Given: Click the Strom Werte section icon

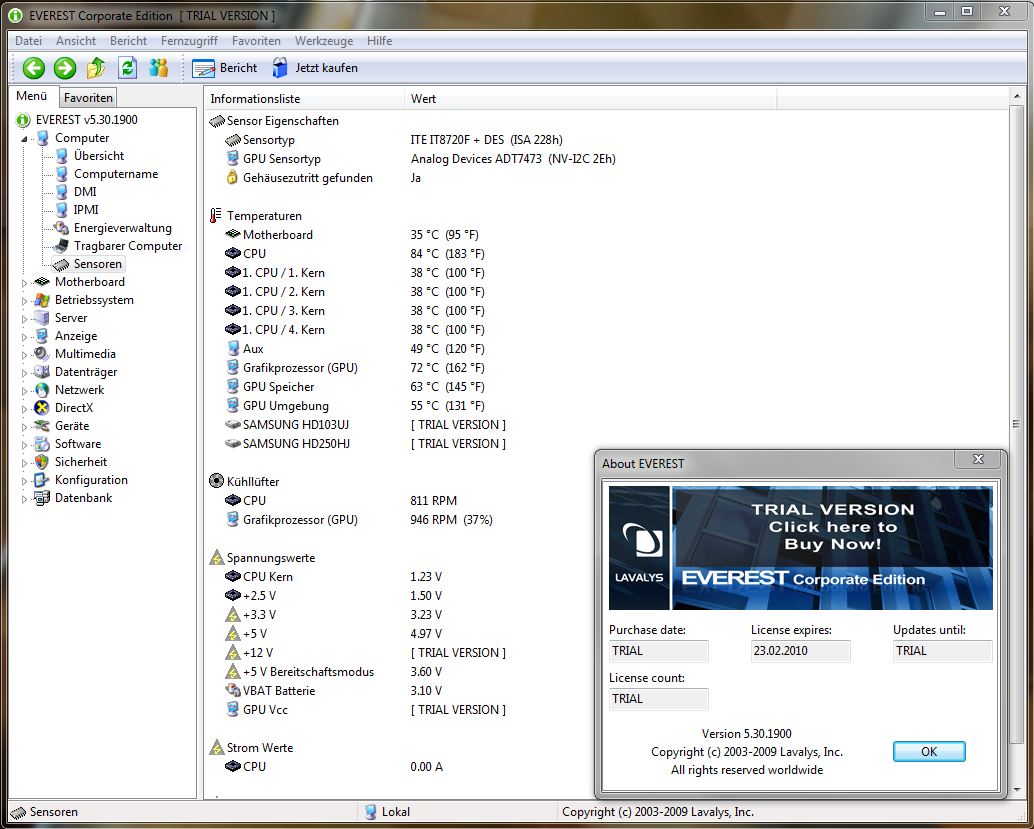Looking at the screenshot, I should coord(217,748).
